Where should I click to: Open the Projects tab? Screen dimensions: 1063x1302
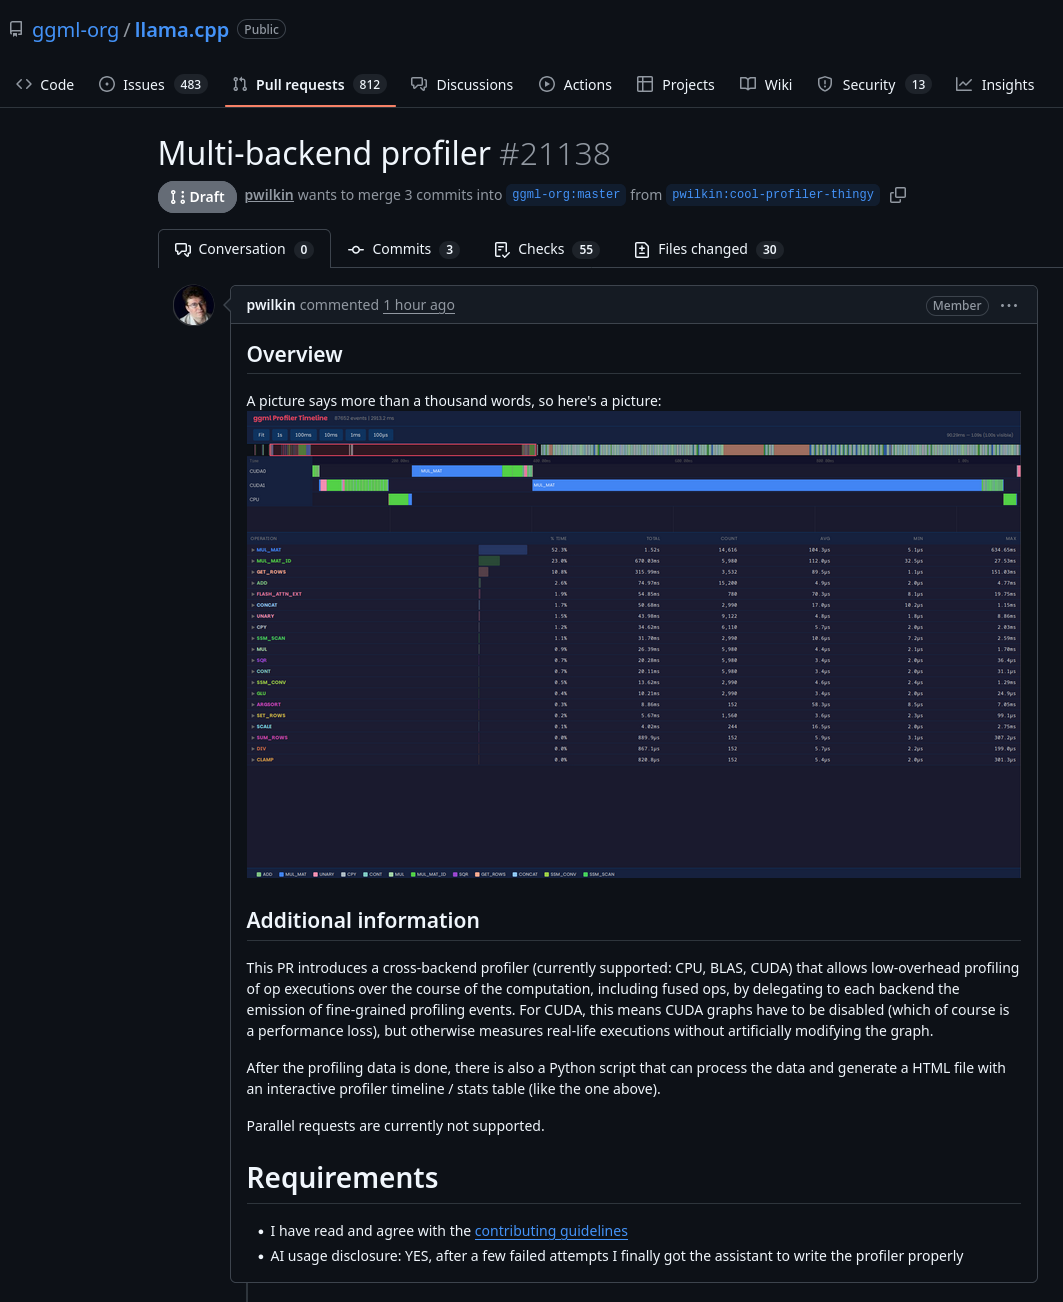click(676, 85)
